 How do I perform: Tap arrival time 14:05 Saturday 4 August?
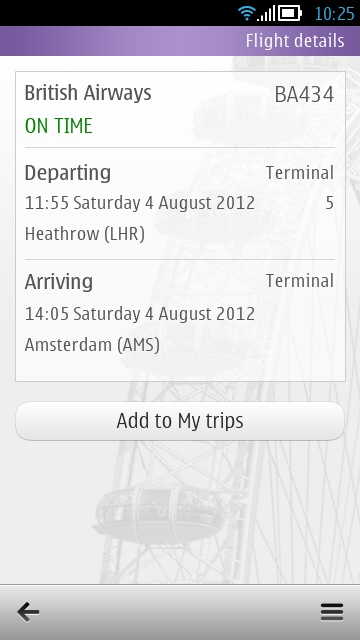click(x=140, y=314)
